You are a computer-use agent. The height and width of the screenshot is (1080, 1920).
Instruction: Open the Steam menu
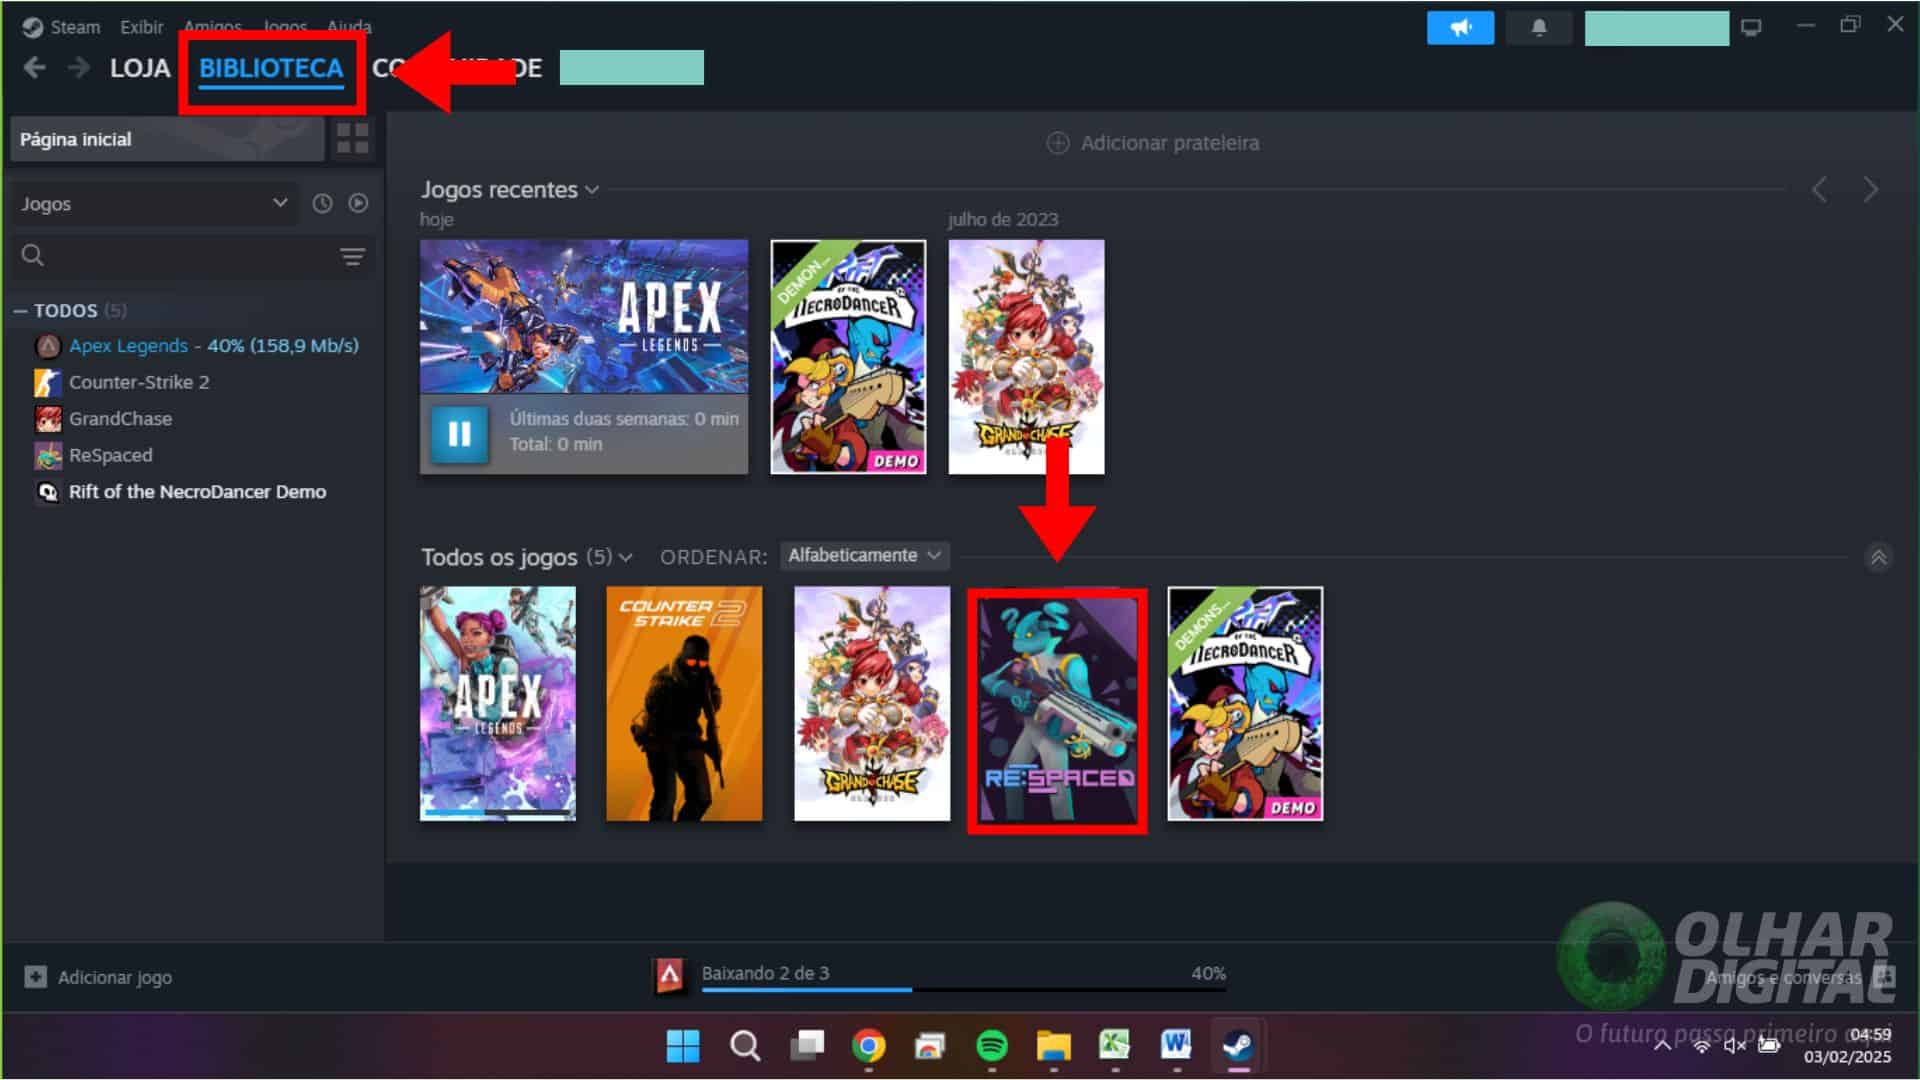[75, 27]
